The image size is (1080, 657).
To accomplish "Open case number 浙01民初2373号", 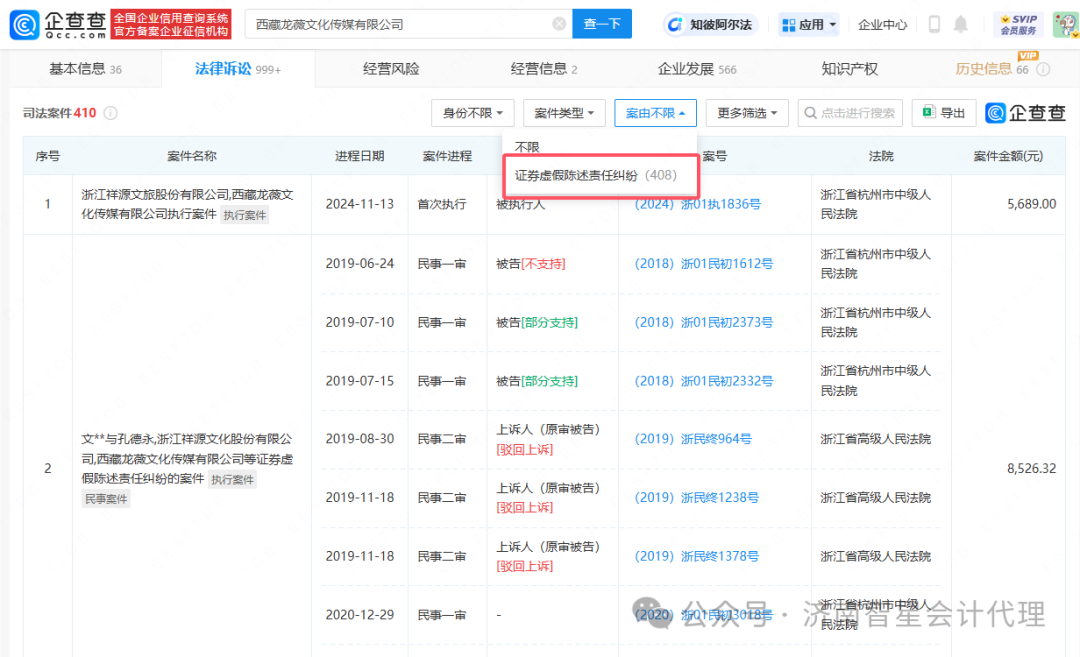I will (704, 322).
